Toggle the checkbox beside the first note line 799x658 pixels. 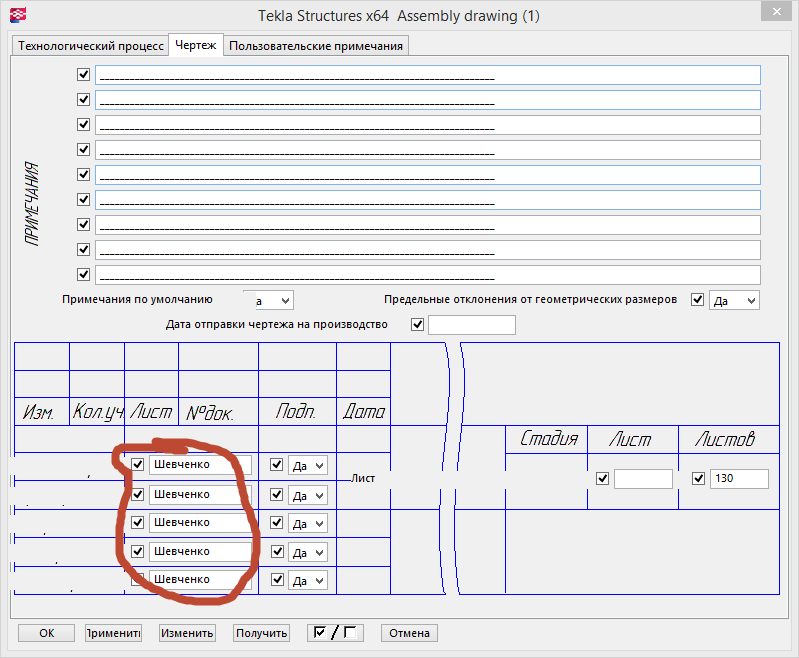(84, 75)
